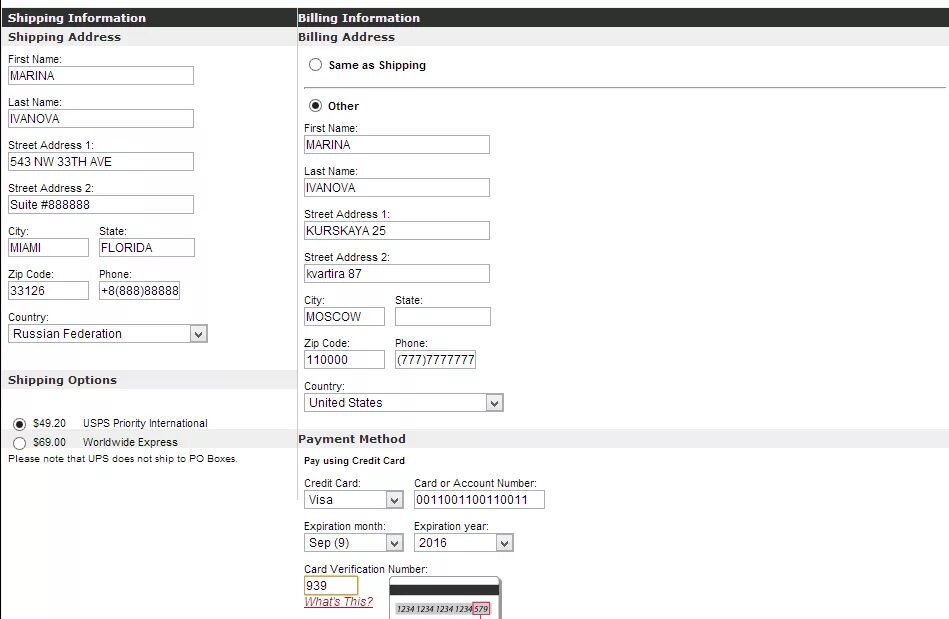Click the billing Last Name field
This screenshot has height=619, width=949.
(x=397, y=188)
